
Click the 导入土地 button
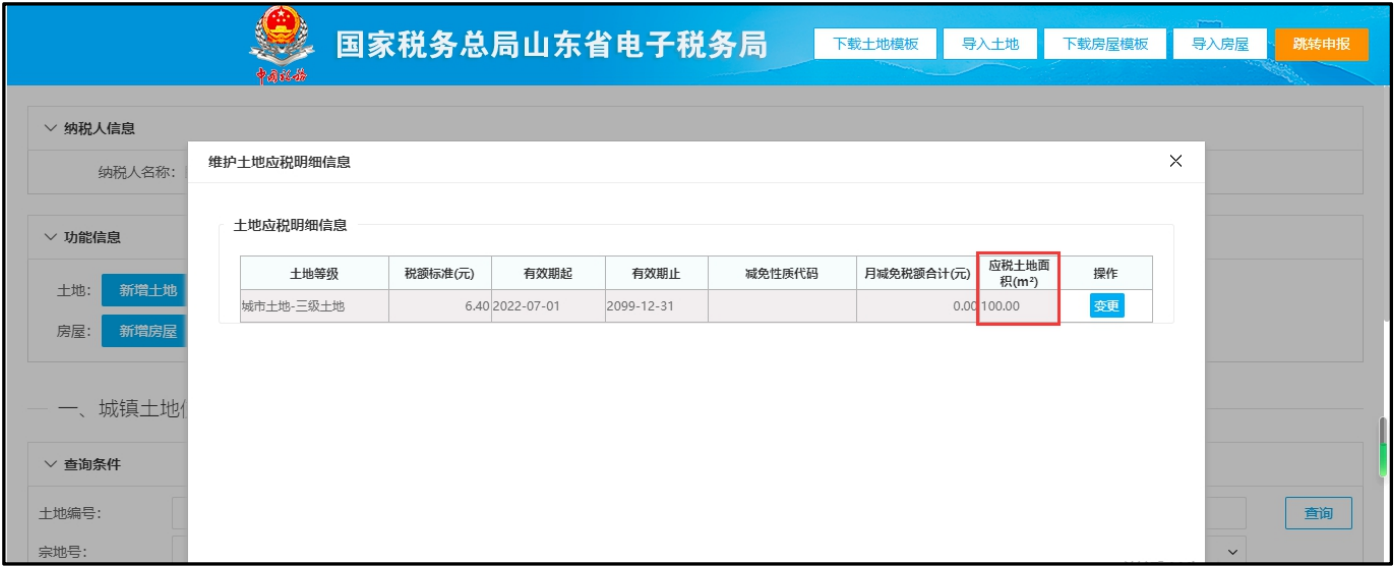point(990,44)
